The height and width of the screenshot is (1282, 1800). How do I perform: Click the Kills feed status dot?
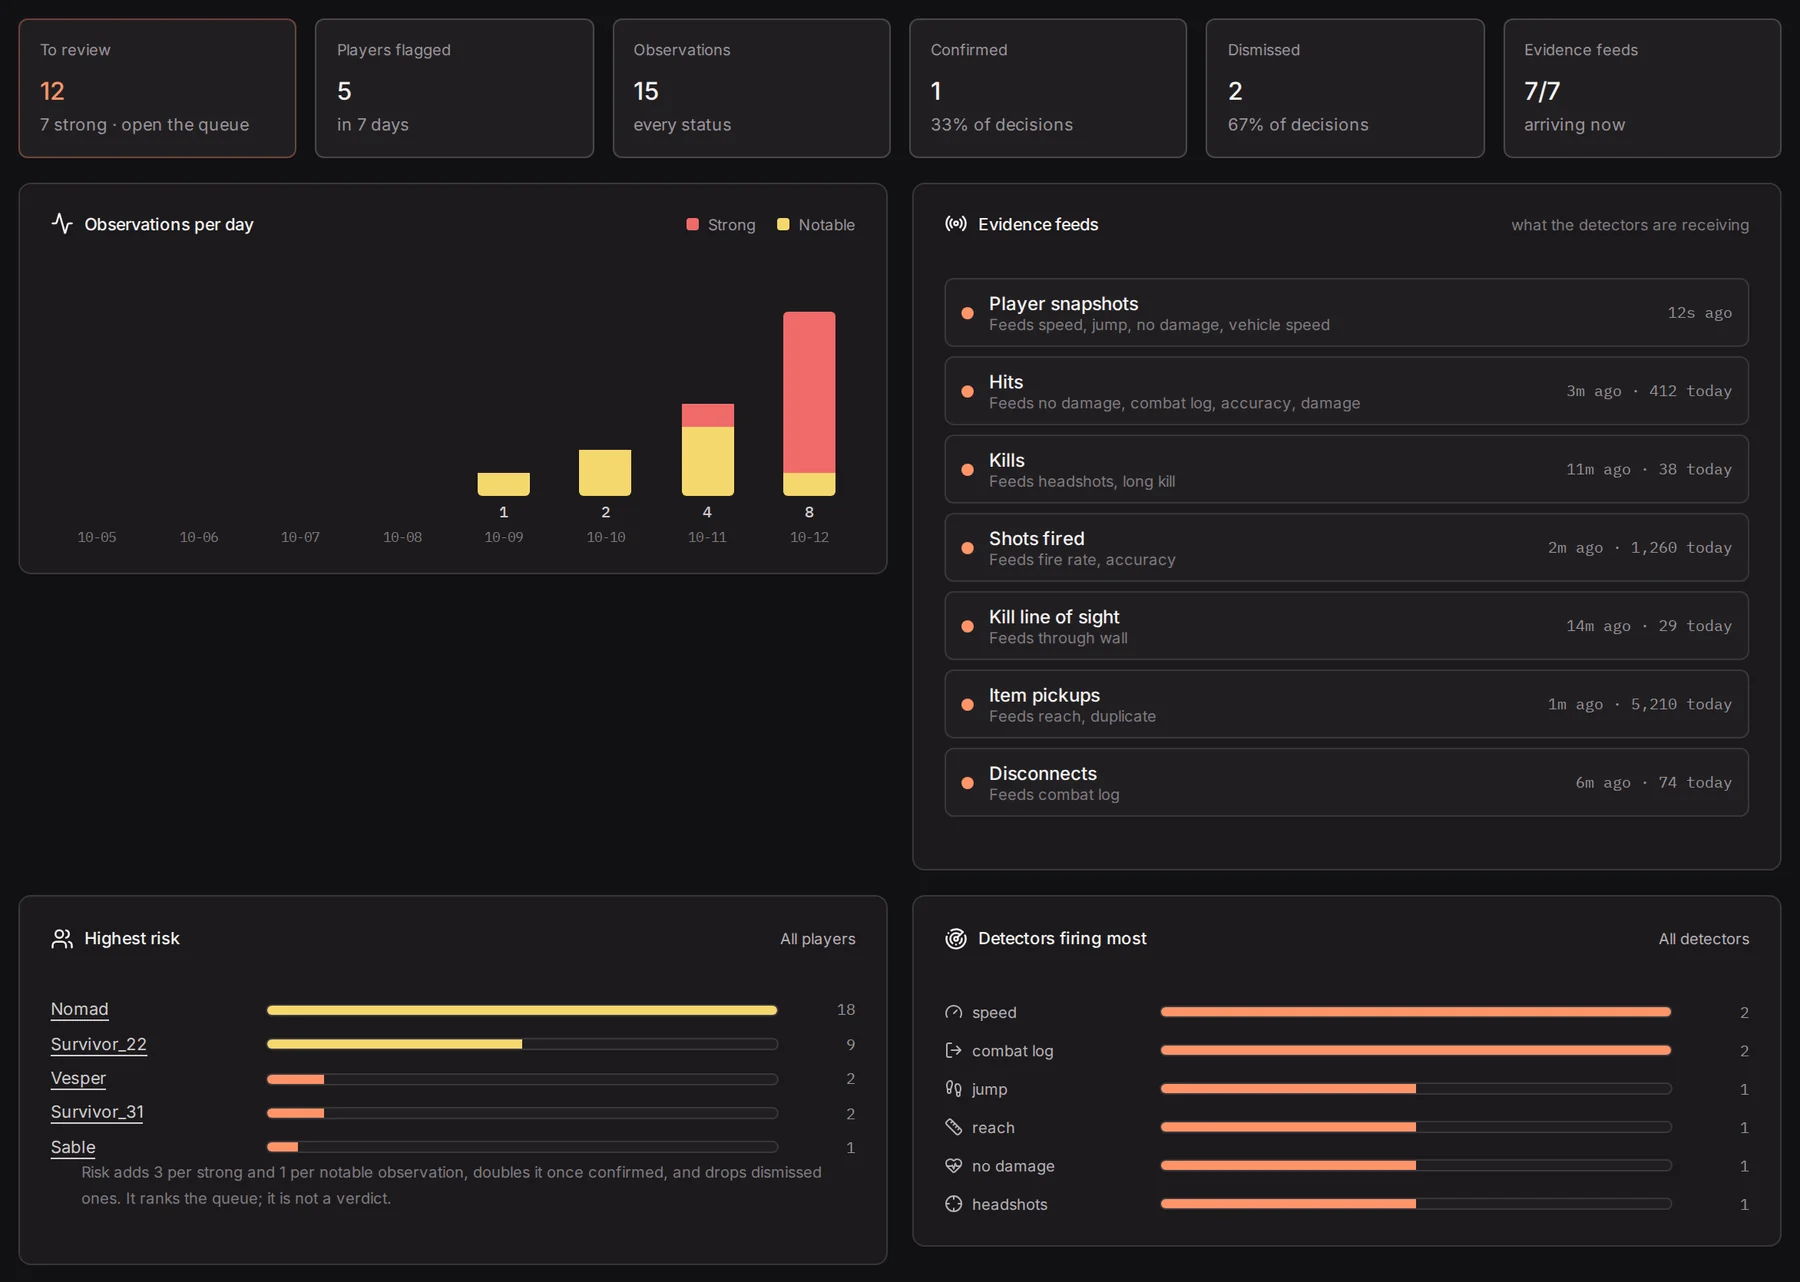click(x=967, y=469)
